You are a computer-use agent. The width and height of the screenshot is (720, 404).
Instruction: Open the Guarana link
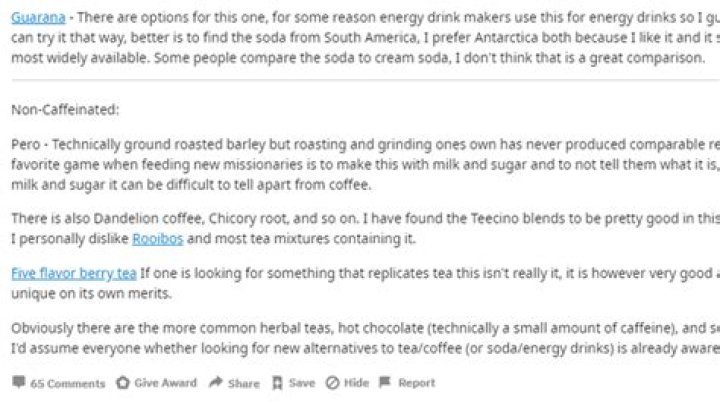coord(39,17)
